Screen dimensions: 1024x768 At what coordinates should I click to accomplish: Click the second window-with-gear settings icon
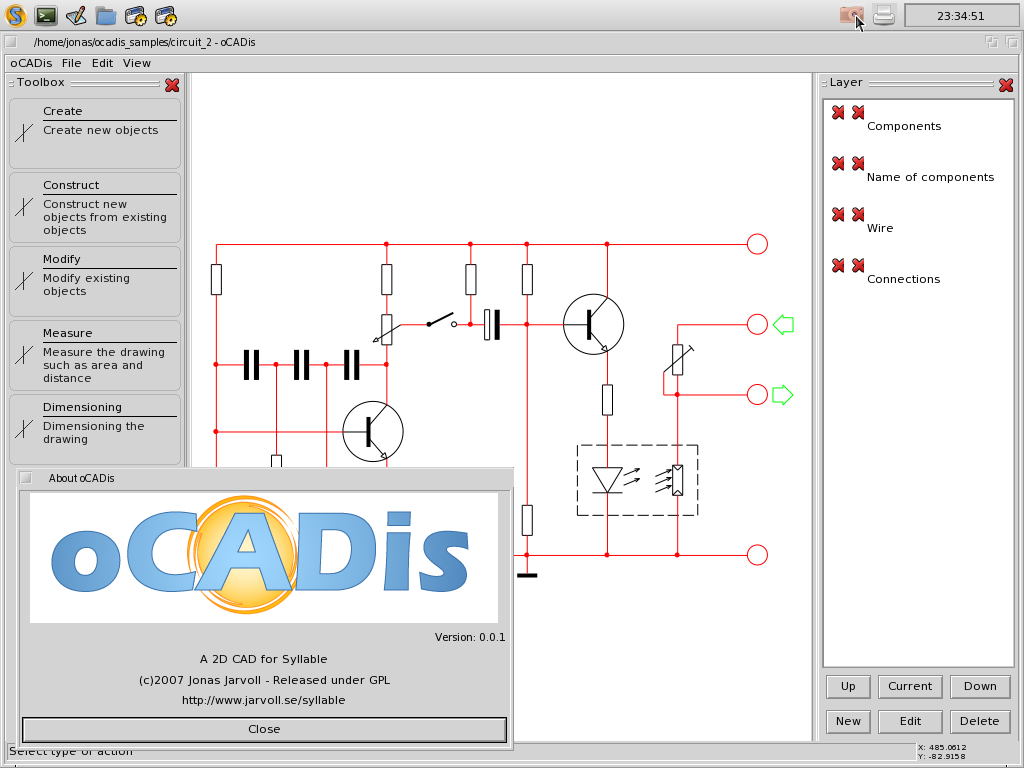click(166, 16)
